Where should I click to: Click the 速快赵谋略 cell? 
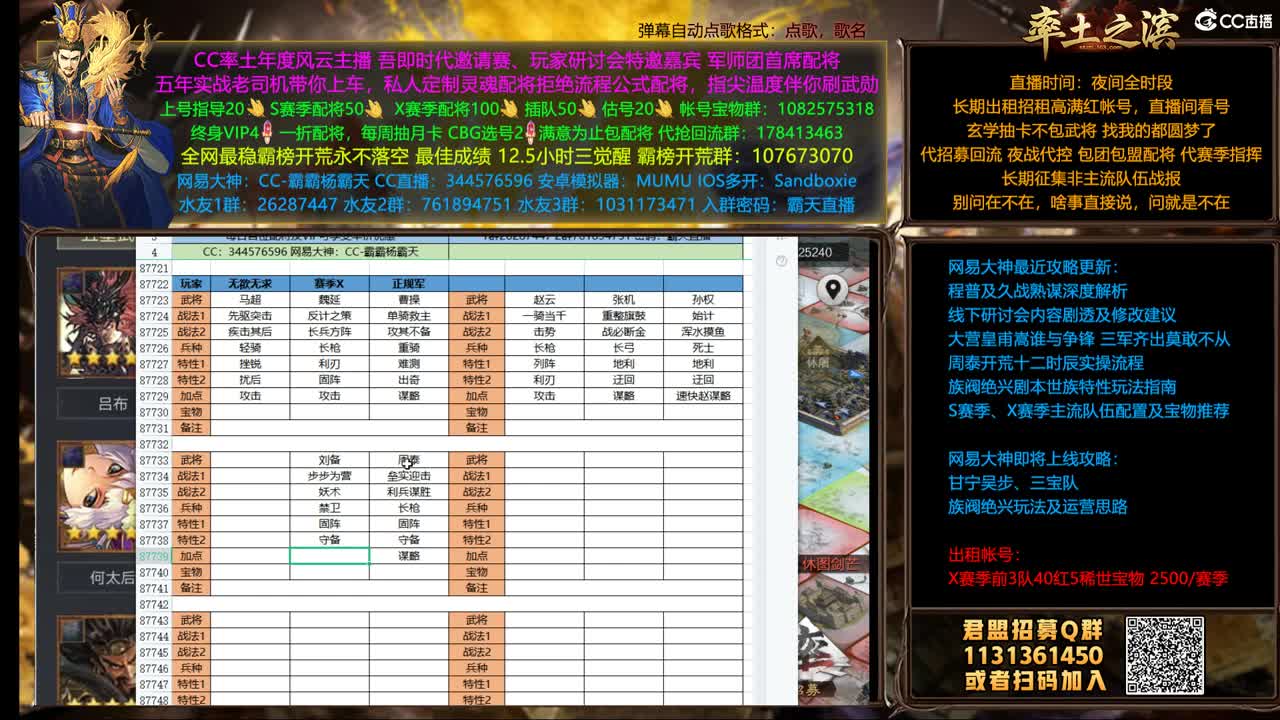pos(703,396)
